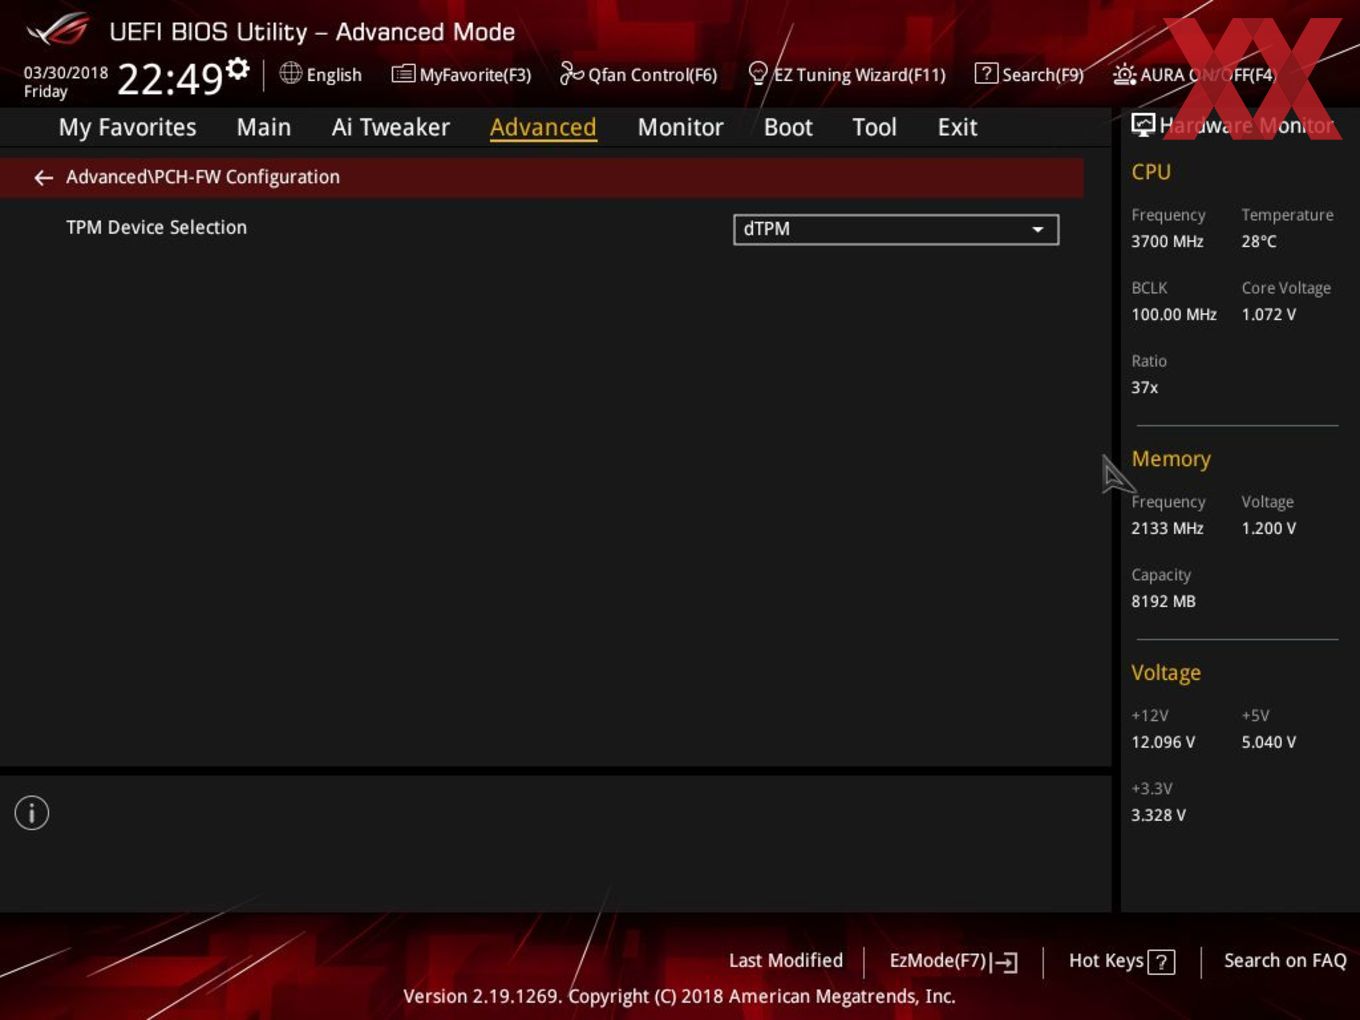Click the info icon in help area

[x=32, y=813]
